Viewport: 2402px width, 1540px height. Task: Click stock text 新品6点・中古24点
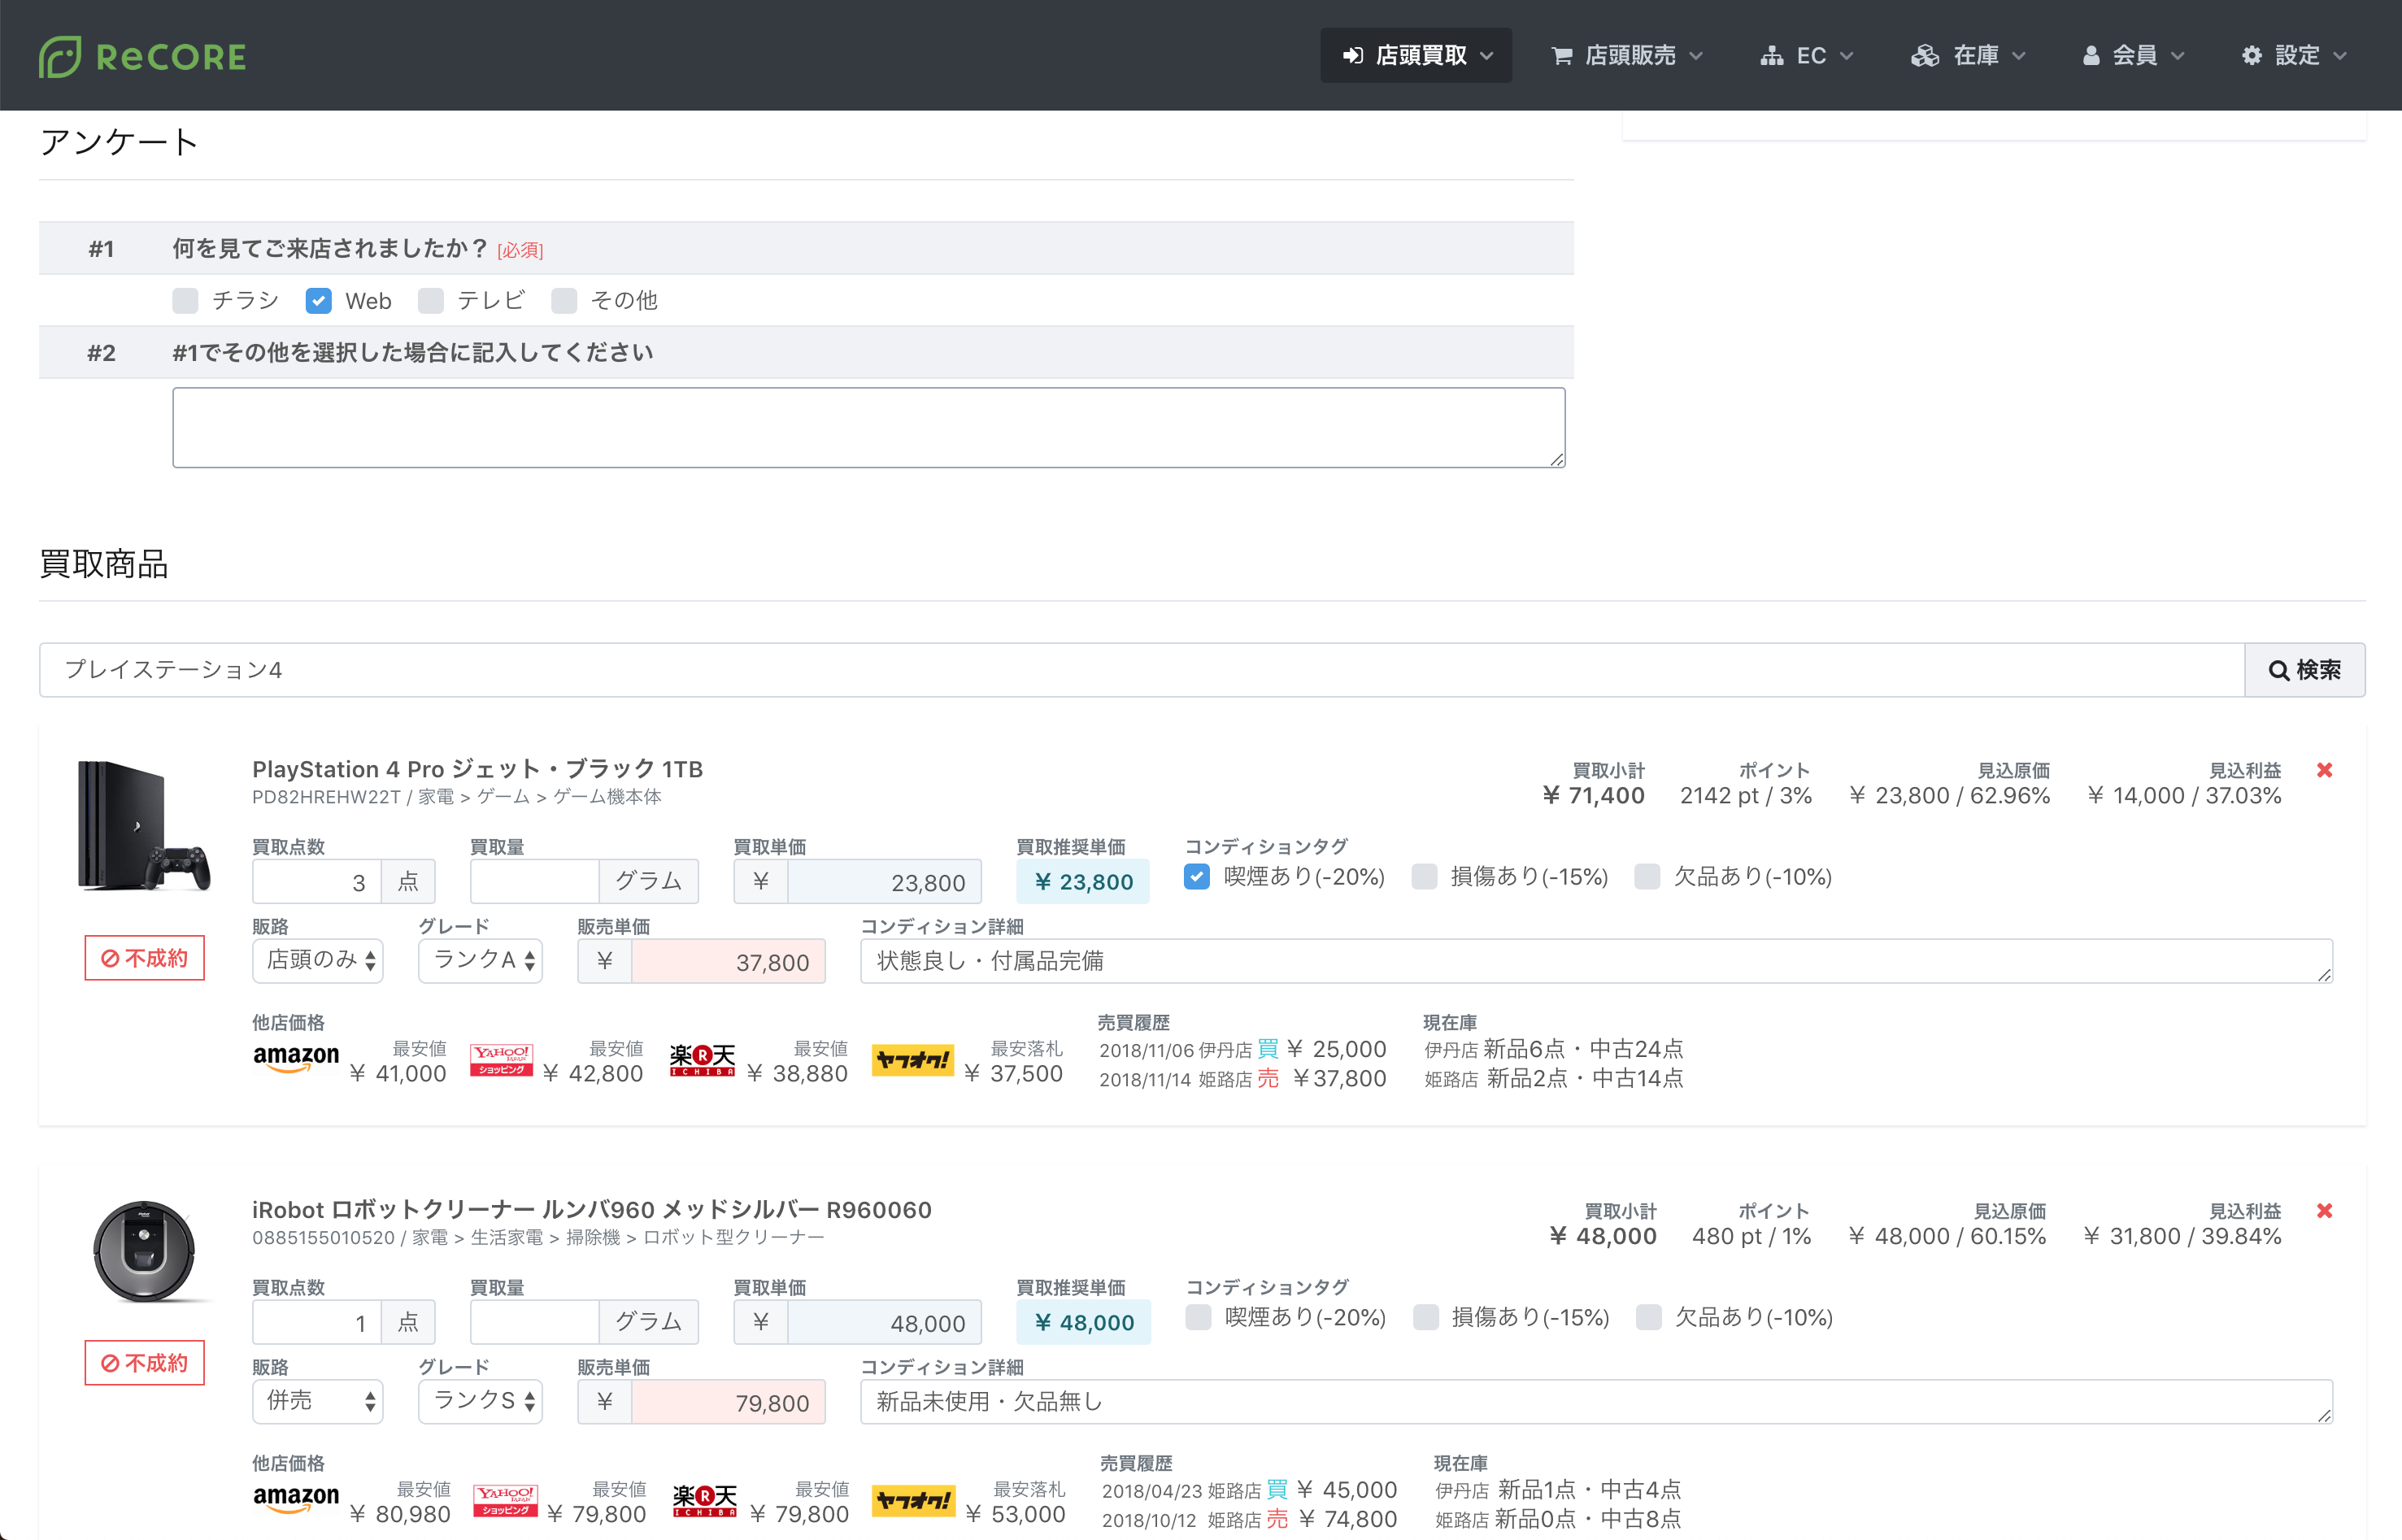(x=1583, y=1049)
